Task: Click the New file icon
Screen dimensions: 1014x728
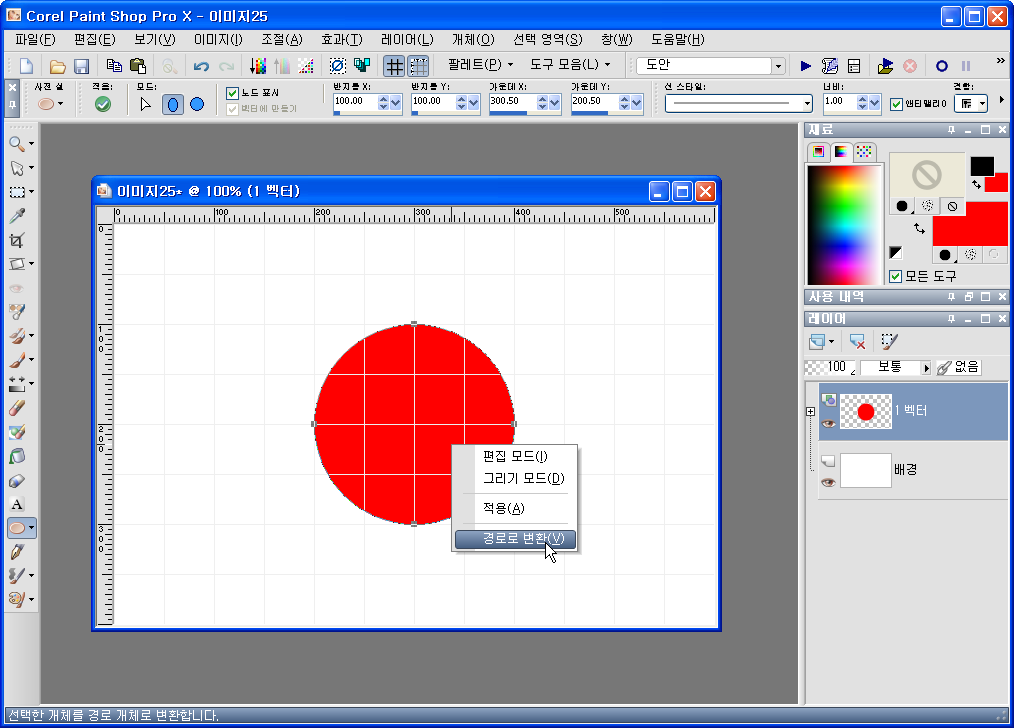Action: tap(27, 66)
